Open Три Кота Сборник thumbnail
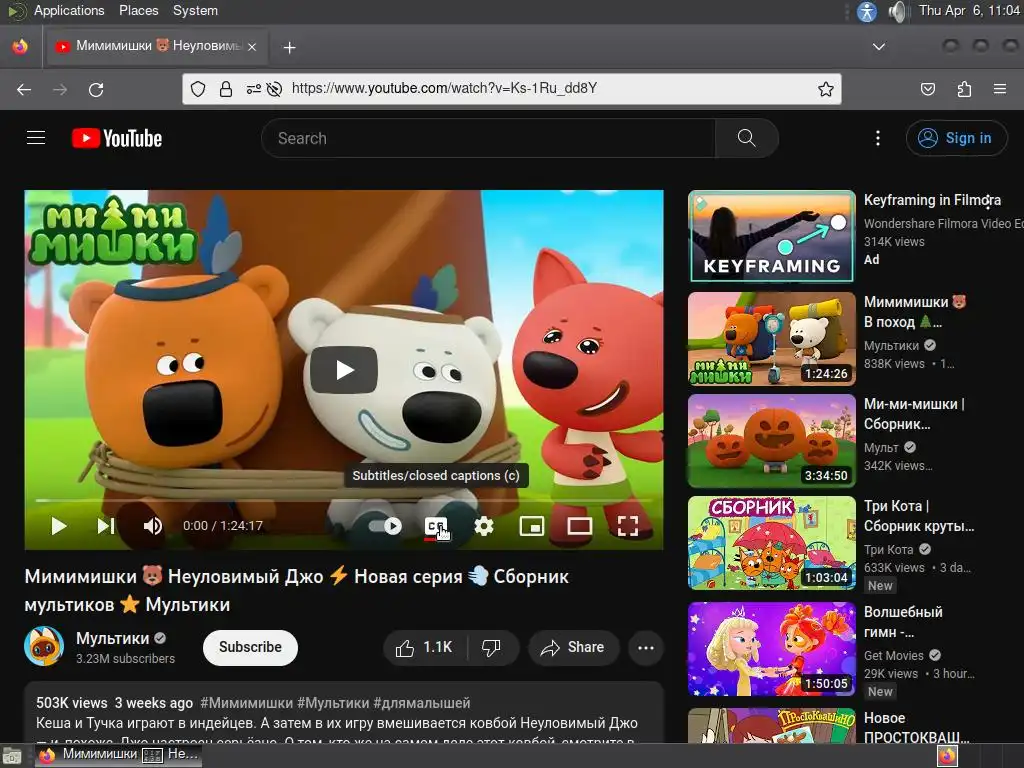Viewport: 1024px width, 768px height. pos(771,542)
